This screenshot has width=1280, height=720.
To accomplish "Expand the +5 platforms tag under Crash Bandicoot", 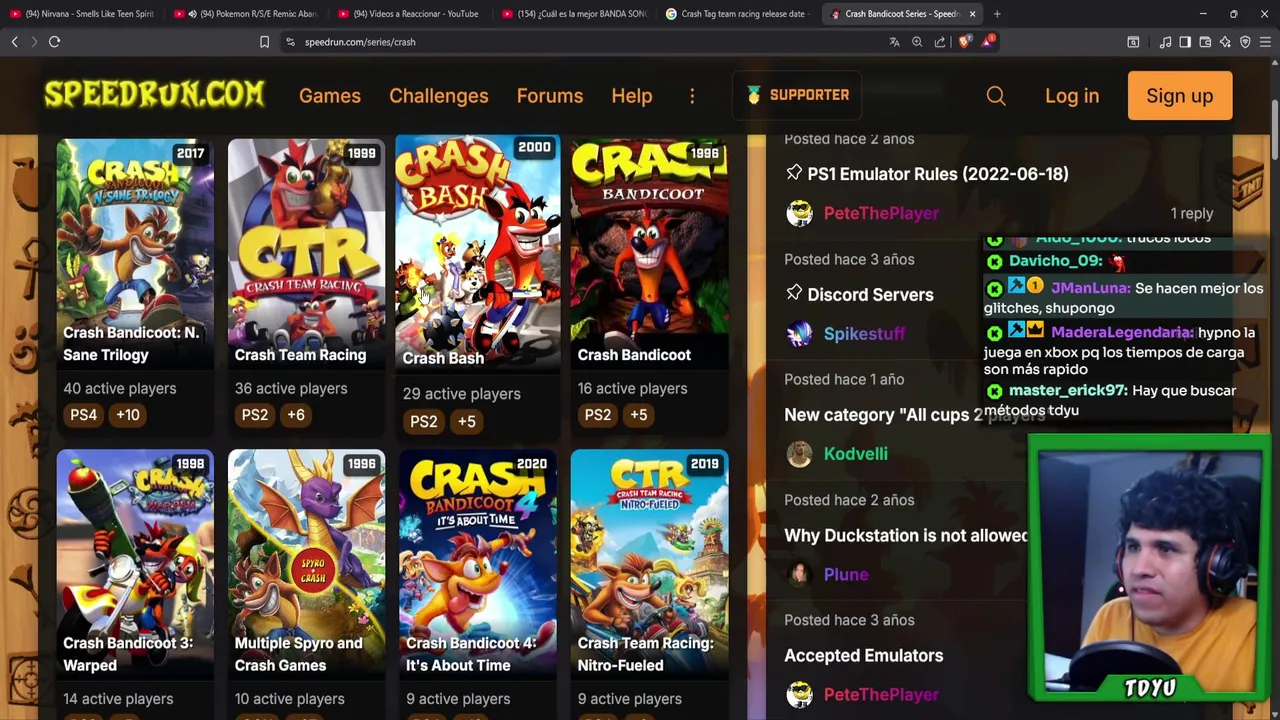I will [x=639, y=415].
